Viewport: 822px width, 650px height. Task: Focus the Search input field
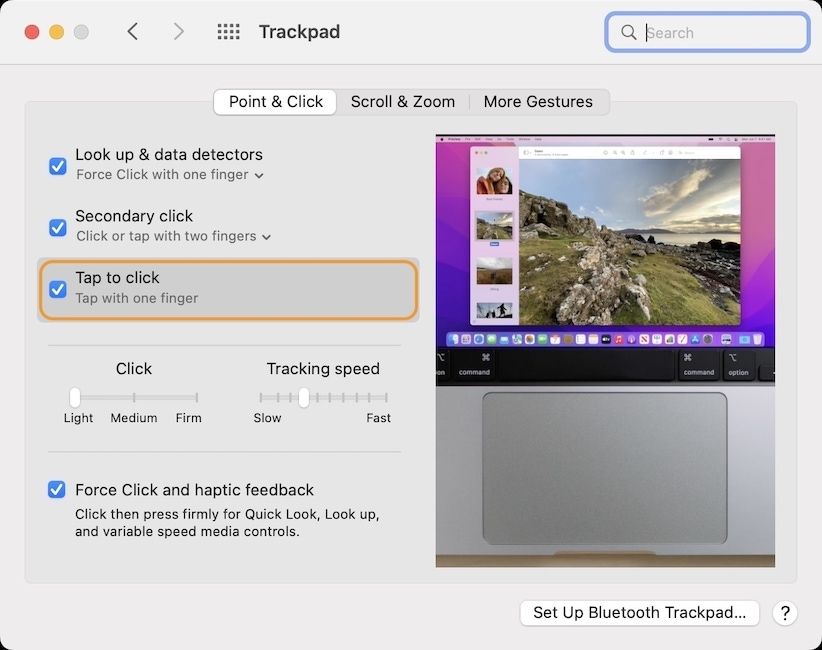tap(720, 32)
